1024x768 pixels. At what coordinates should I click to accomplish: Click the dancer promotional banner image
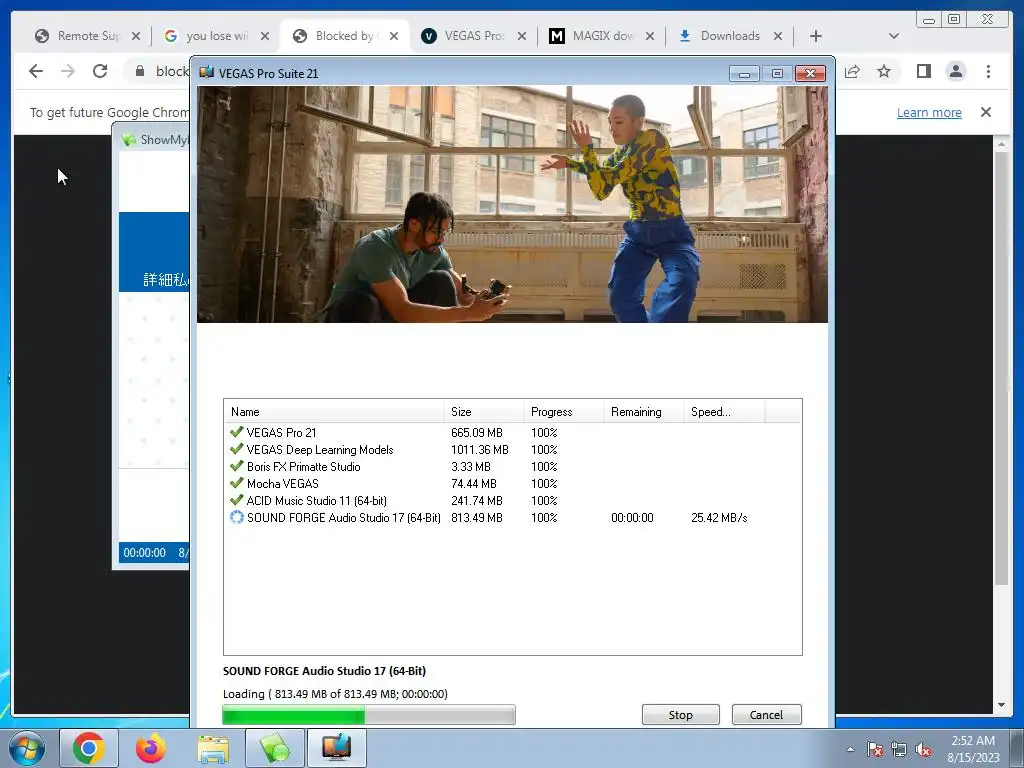coord(513,204)
